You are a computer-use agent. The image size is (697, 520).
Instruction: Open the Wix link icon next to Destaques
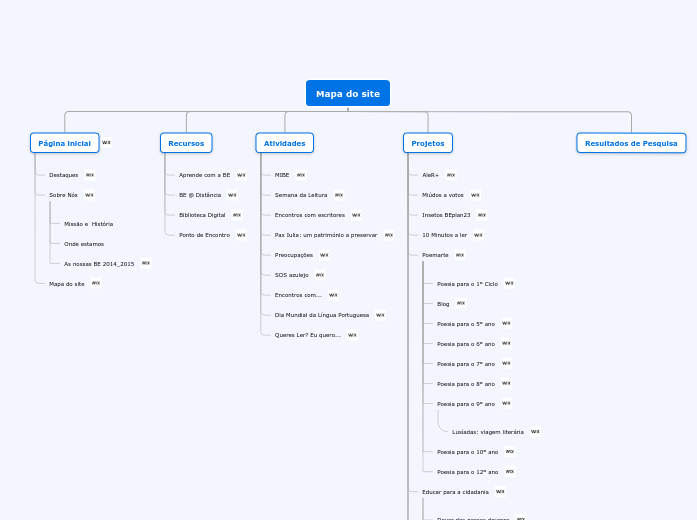tap(90, 175)
